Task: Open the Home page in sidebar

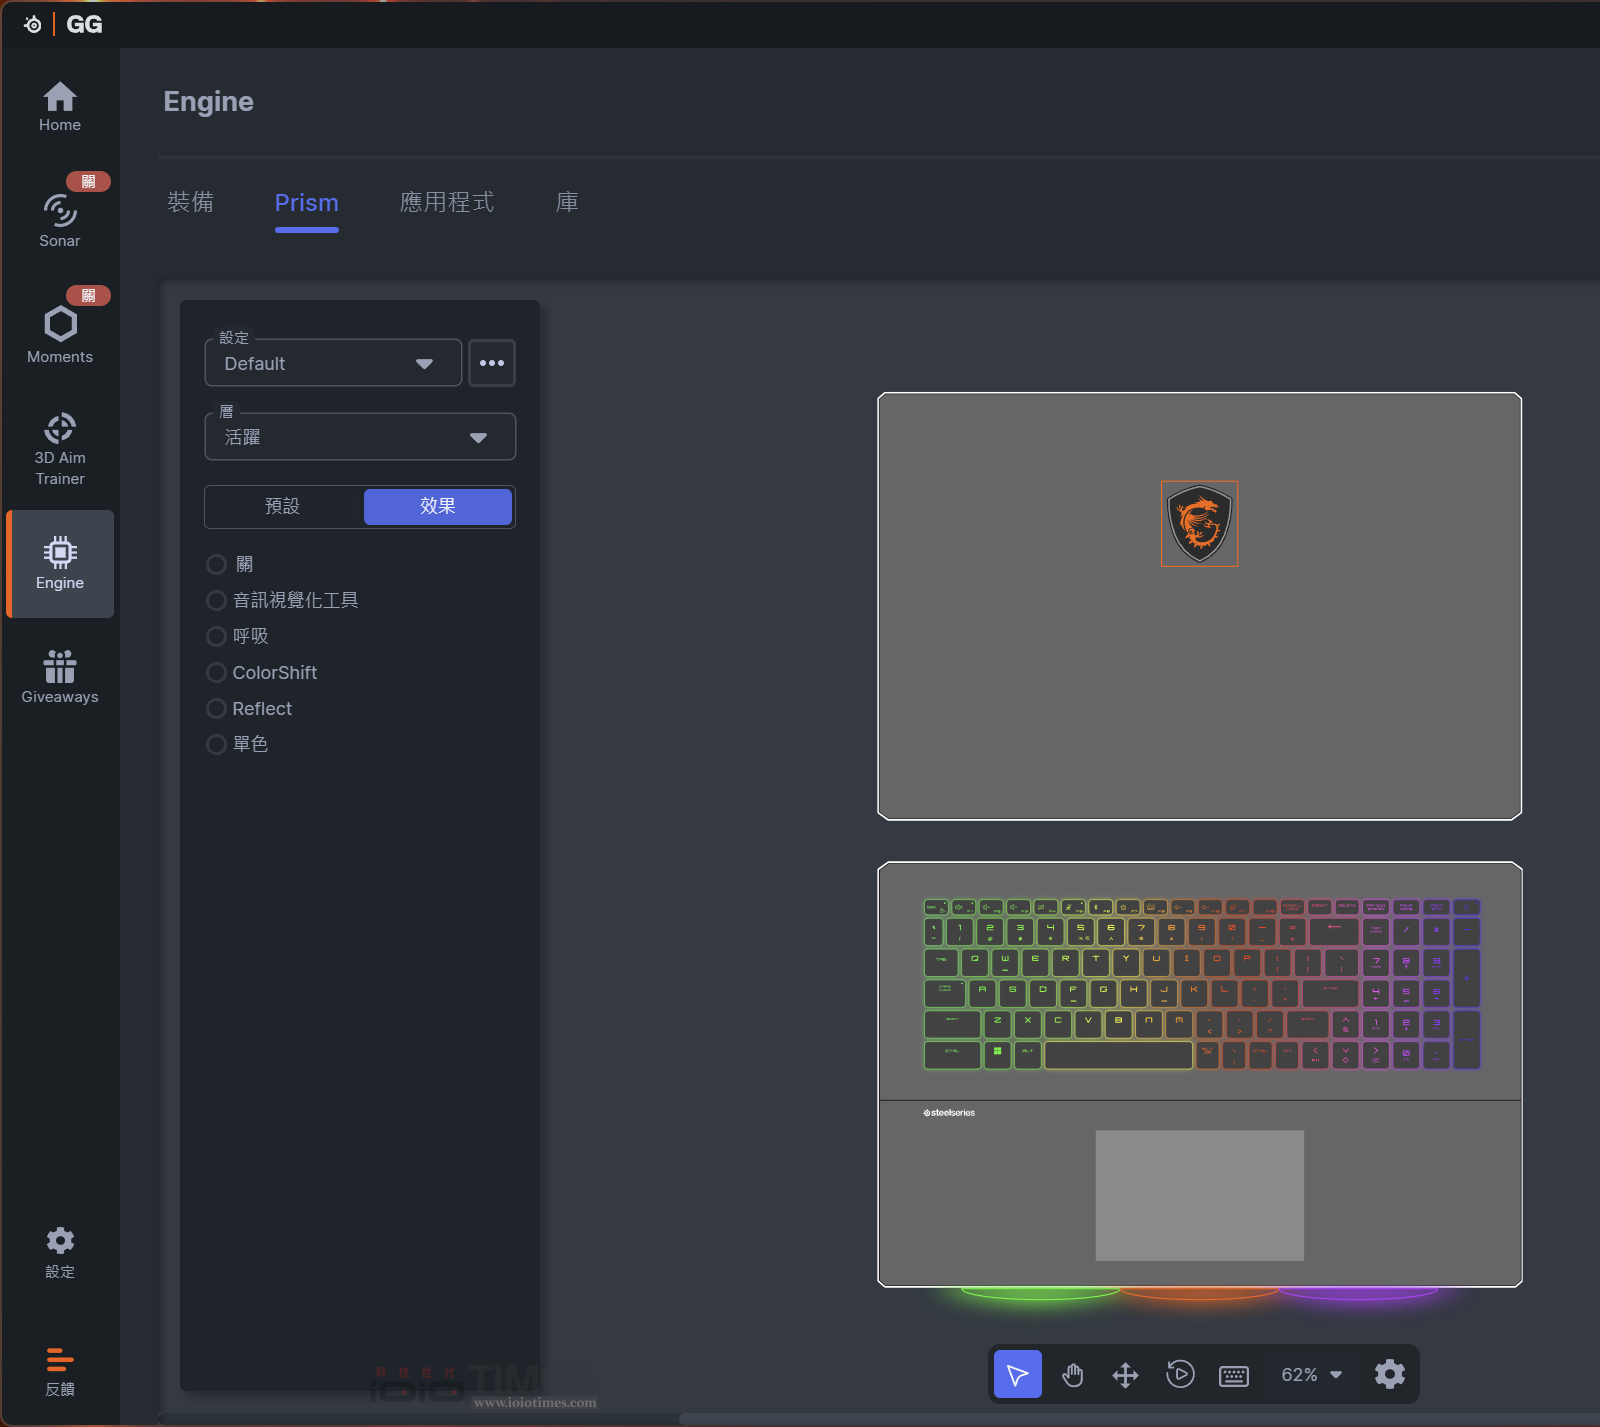Action: click(60, 107)
